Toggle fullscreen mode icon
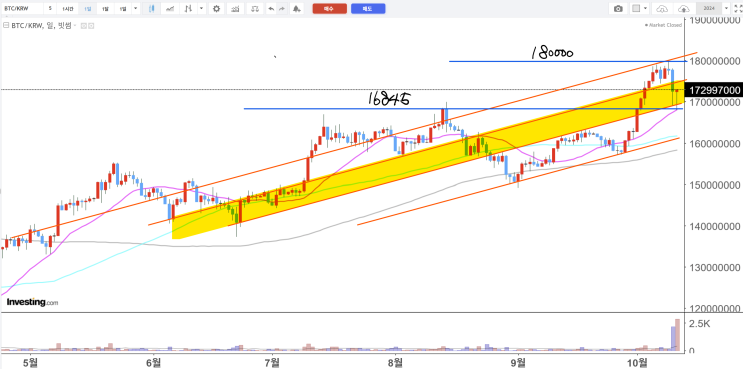The width and height of the screenshot is (743, 369). point(737,9)
